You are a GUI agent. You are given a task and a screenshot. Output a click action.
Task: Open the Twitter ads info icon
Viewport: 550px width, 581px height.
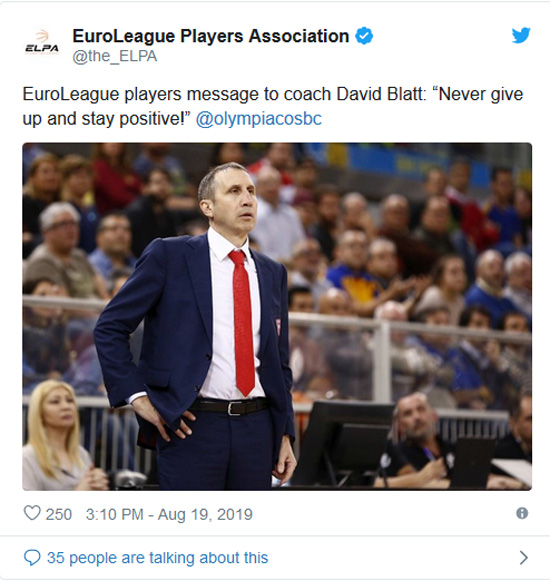coord(522,513)
